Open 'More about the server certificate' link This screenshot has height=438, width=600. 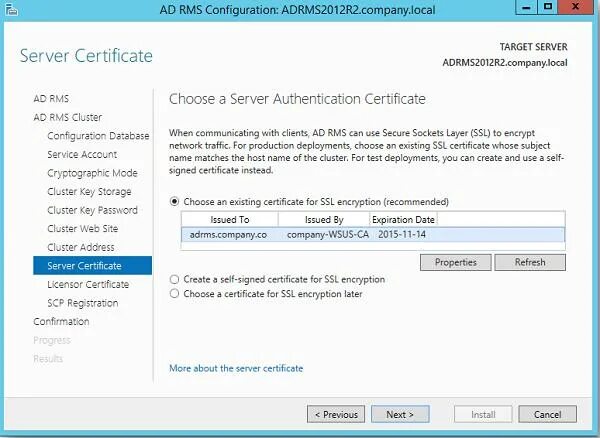[236, 368]
